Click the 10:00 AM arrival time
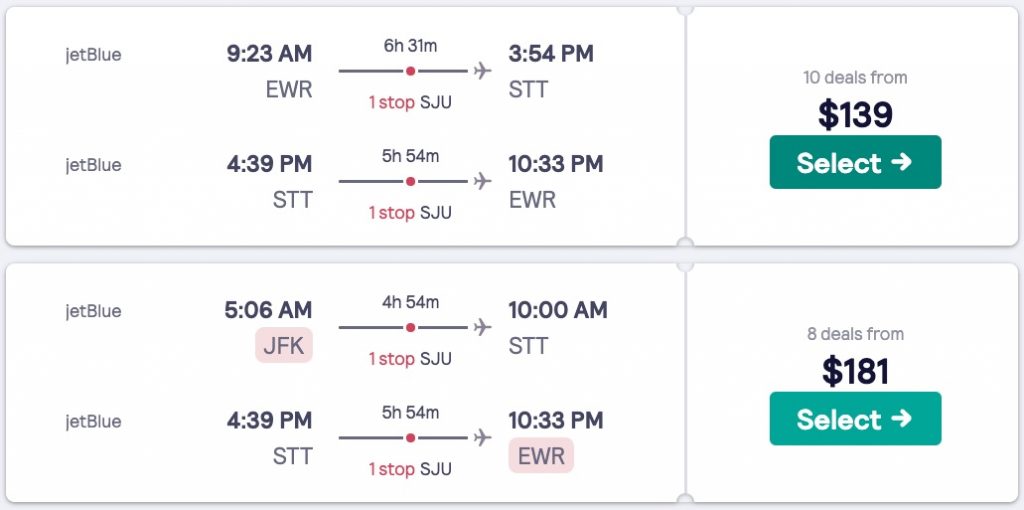Image resolution: width=1024 pixels, height=510 pixels. (557, 310)
